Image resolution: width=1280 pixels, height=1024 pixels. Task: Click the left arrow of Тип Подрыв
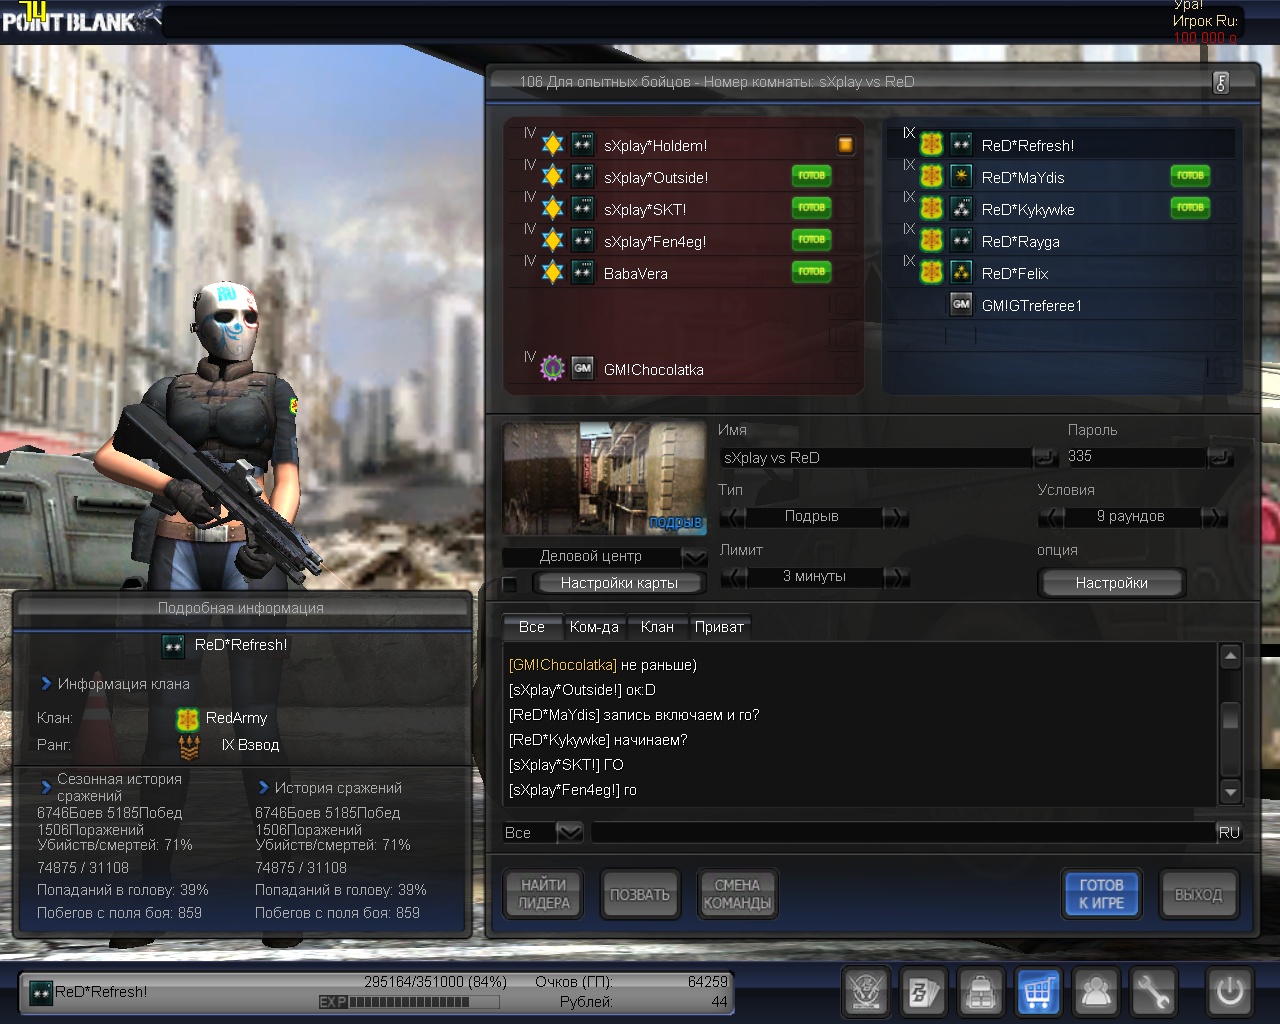(733, 517)
